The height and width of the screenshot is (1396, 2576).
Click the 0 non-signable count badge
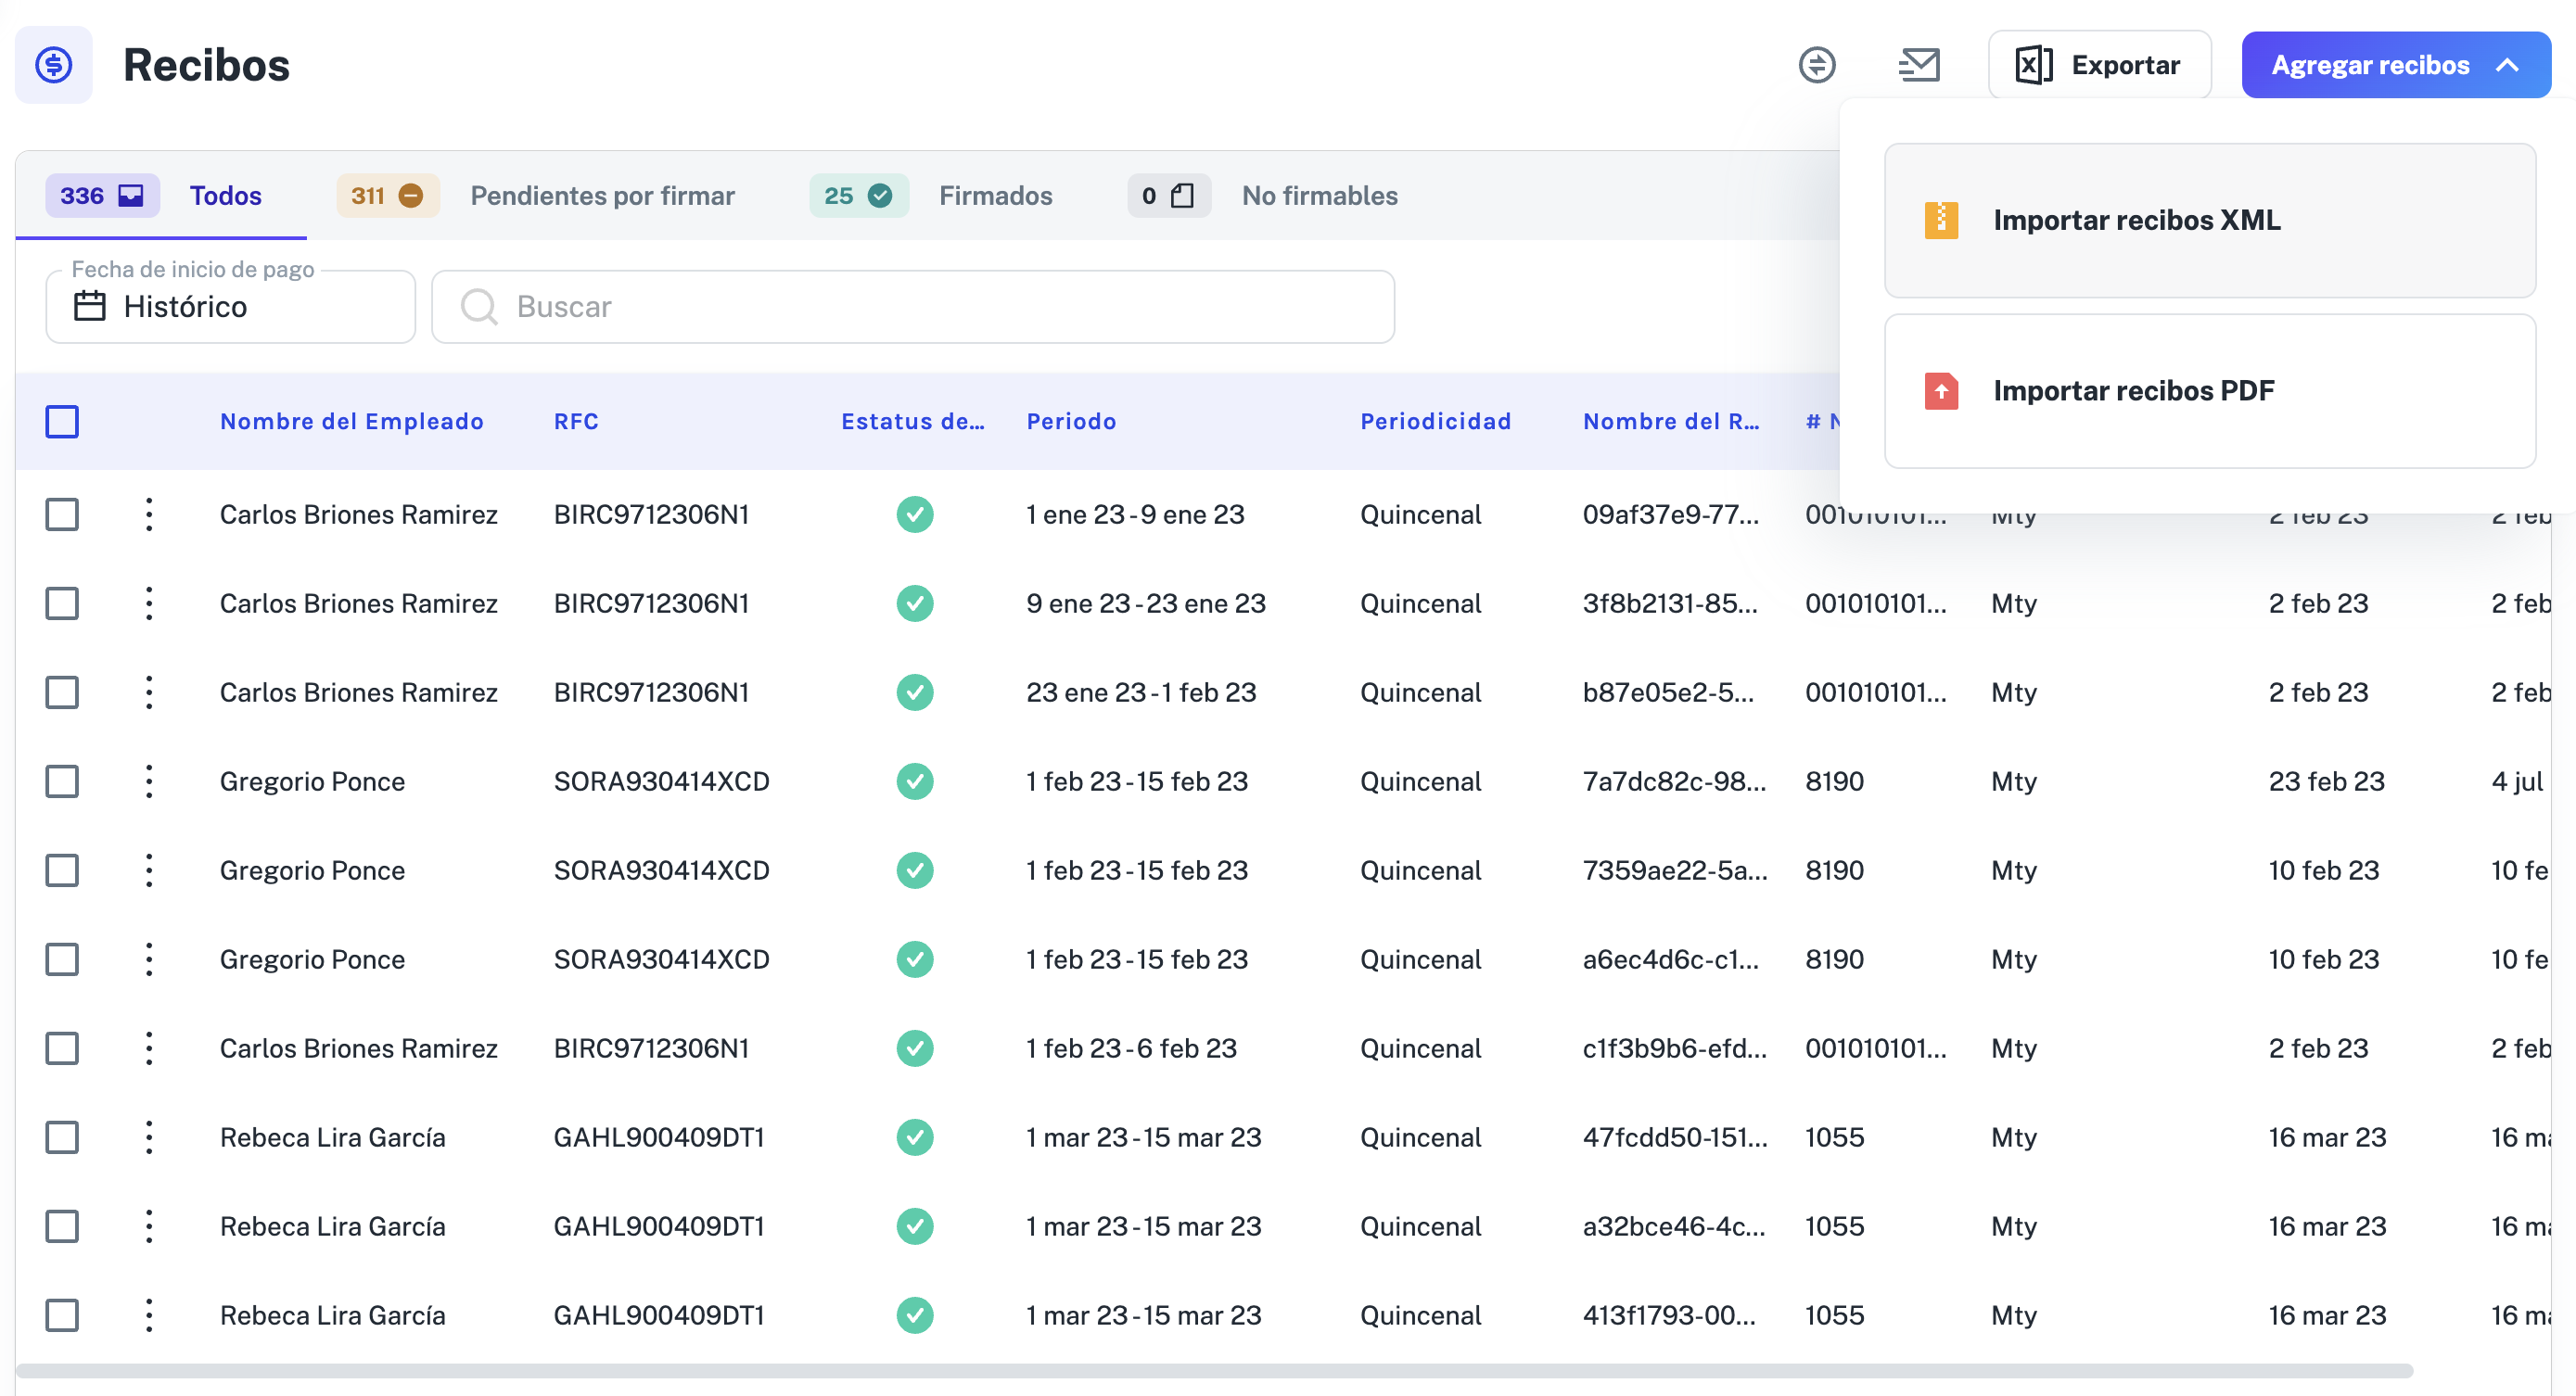1168,196
